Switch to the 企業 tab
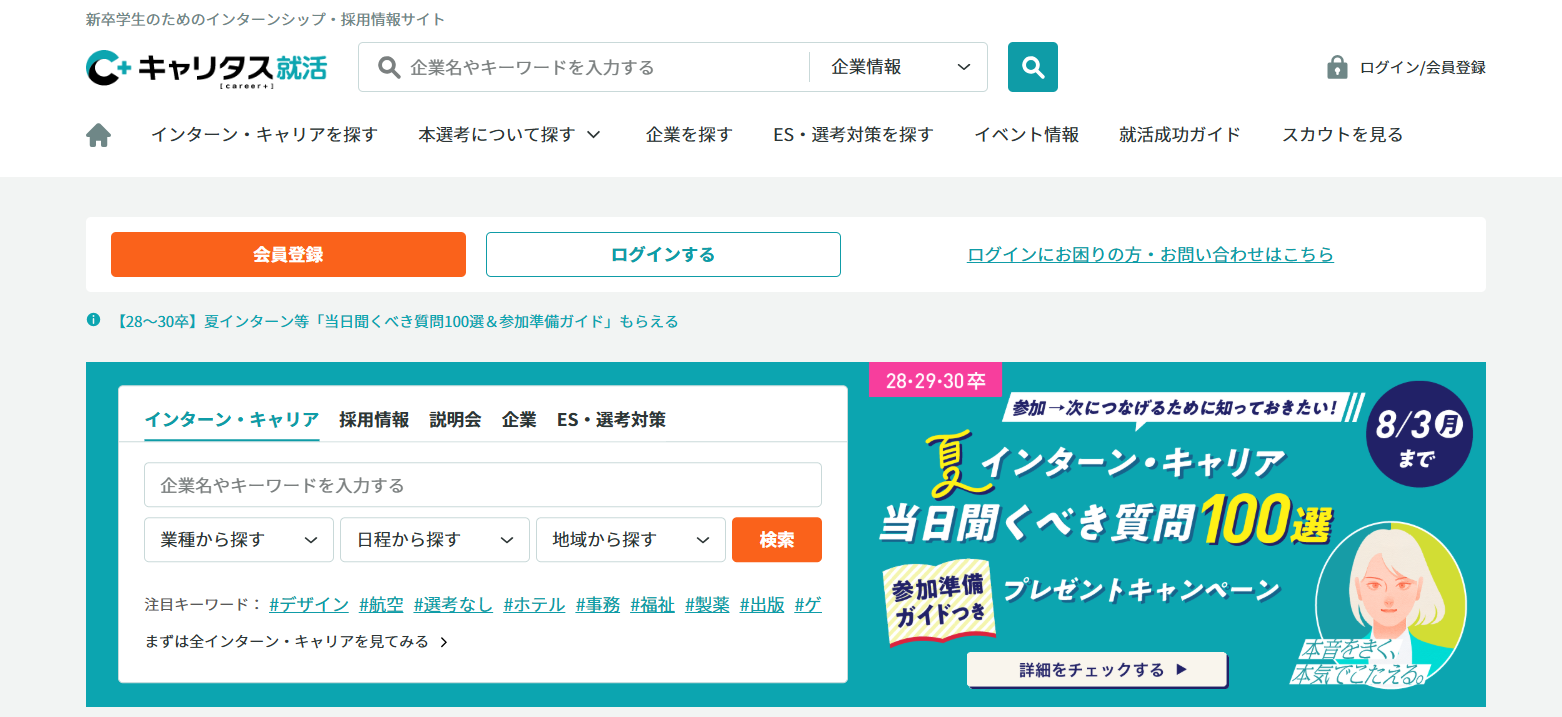 (x=519, y=420)
